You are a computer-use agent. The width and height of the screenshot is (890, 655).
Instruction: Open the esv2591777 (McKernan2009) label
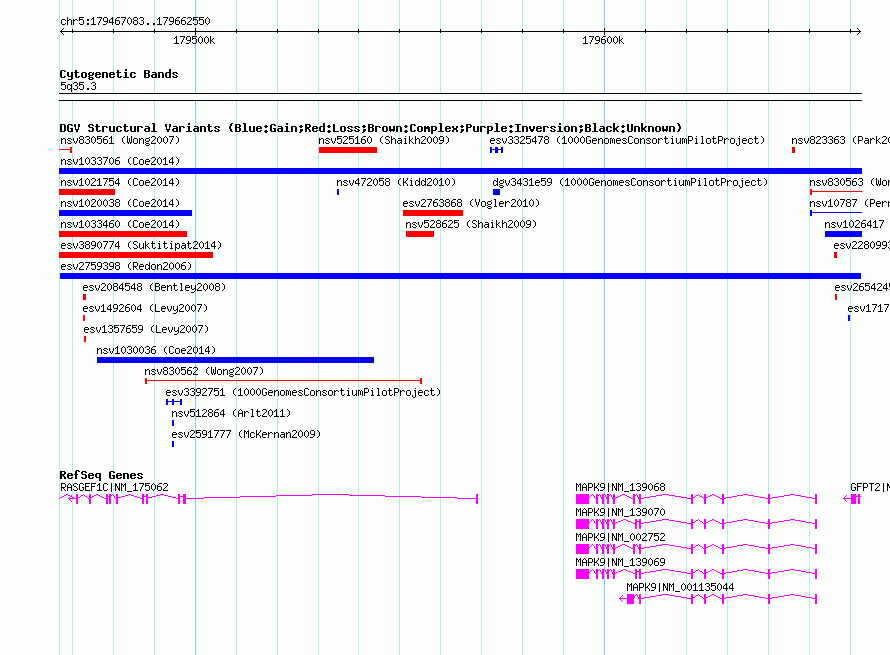tap(246, 434)
